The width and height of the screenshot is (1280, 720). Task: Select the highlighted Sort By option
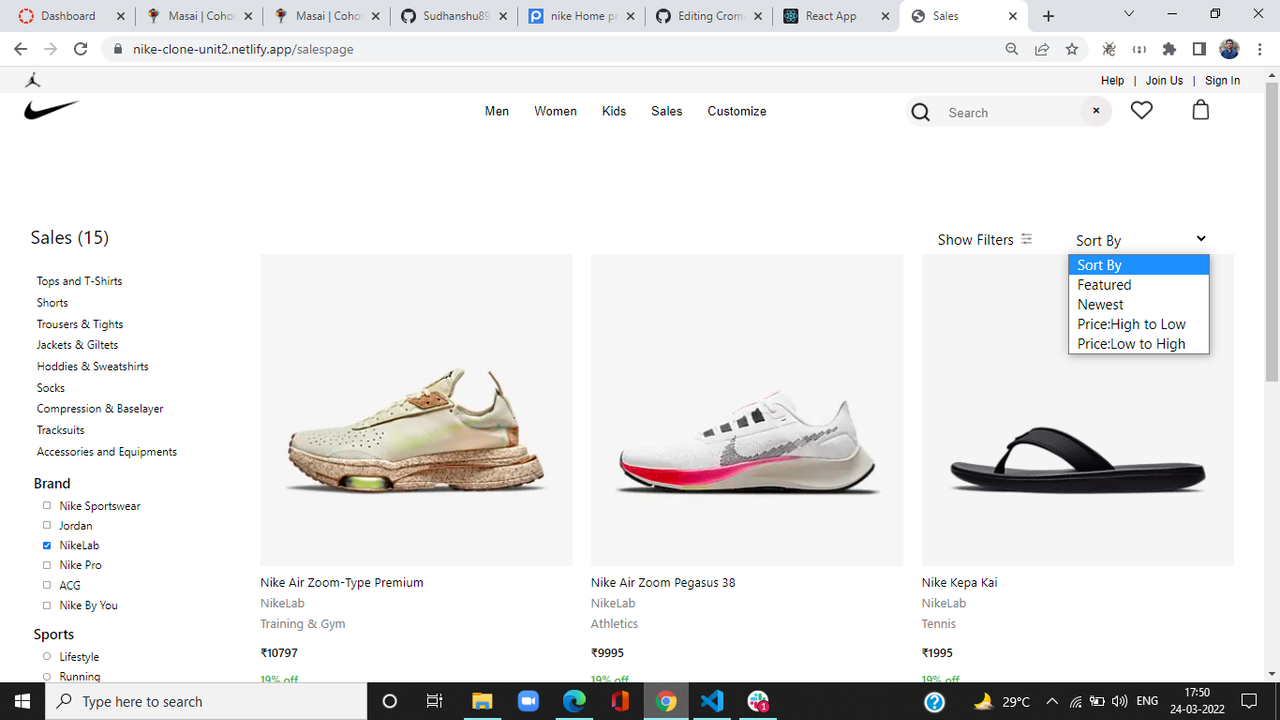pos(1139,265)
